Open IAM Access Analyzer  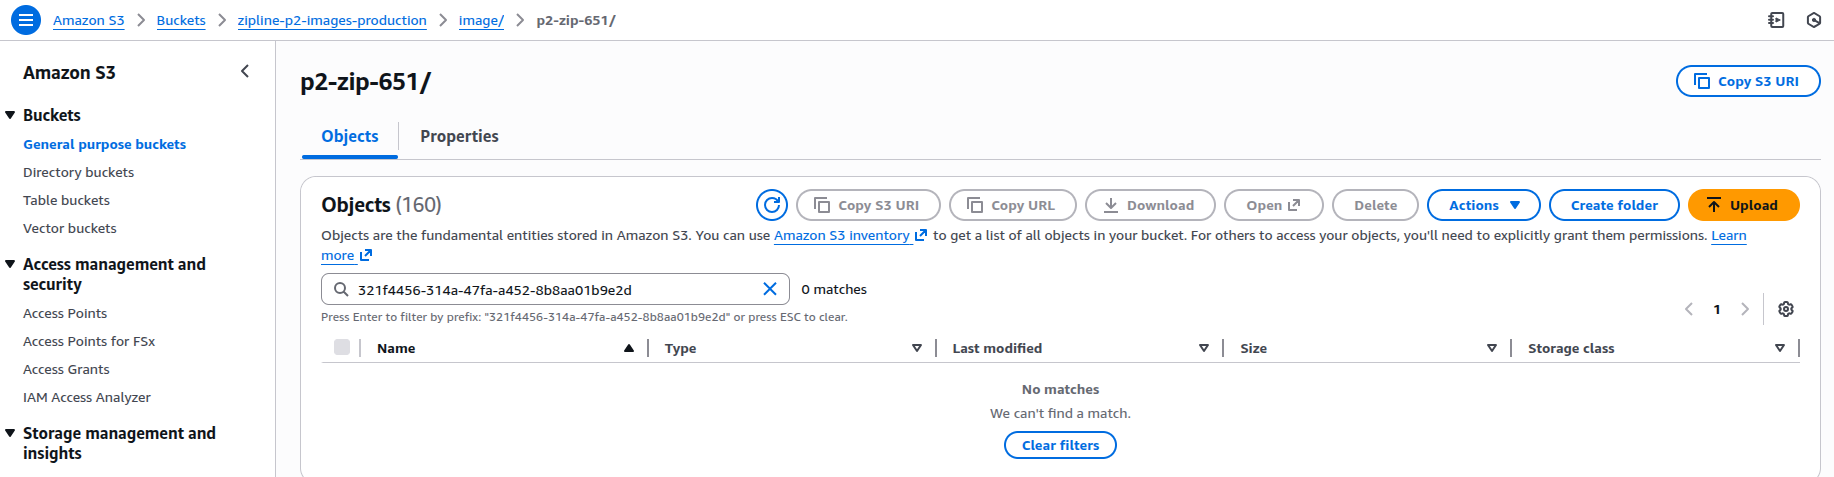(x=87, y=397)
